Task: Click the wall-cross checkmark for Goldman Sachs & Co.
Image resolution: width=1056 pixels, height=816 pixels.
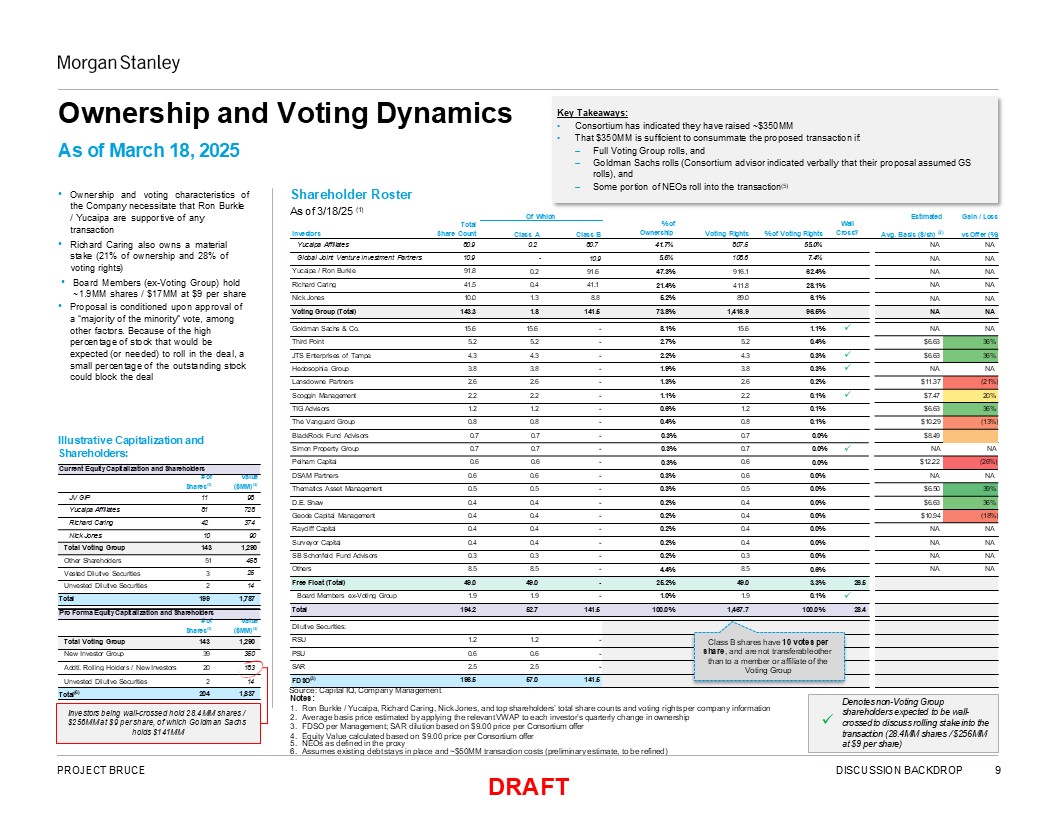Action: coord(847,328)
